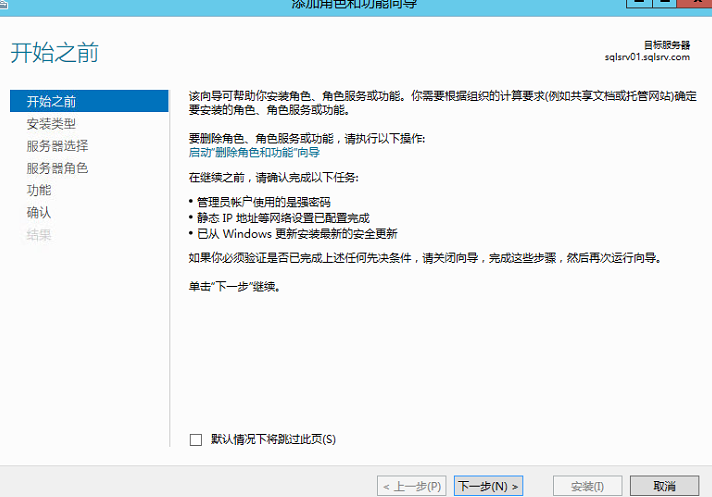
Task: Select the greyed 结果 step
Action: [x=39, y=235]
